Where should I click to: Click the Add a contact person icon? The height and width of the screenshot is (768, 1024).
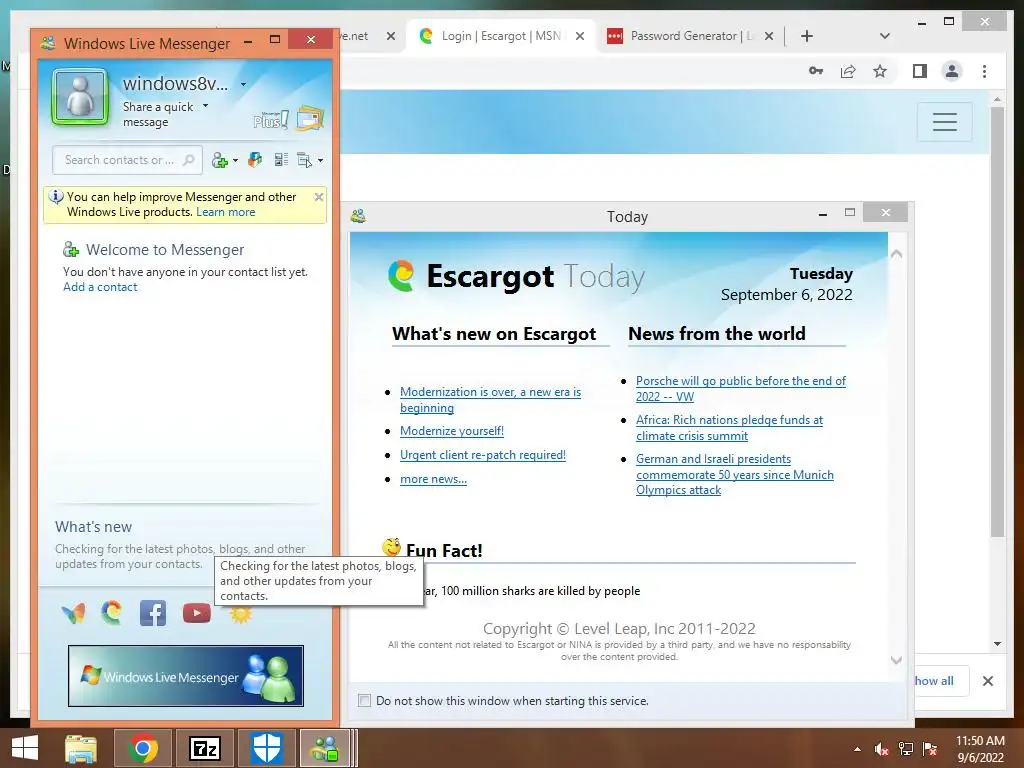coord(219,160)
